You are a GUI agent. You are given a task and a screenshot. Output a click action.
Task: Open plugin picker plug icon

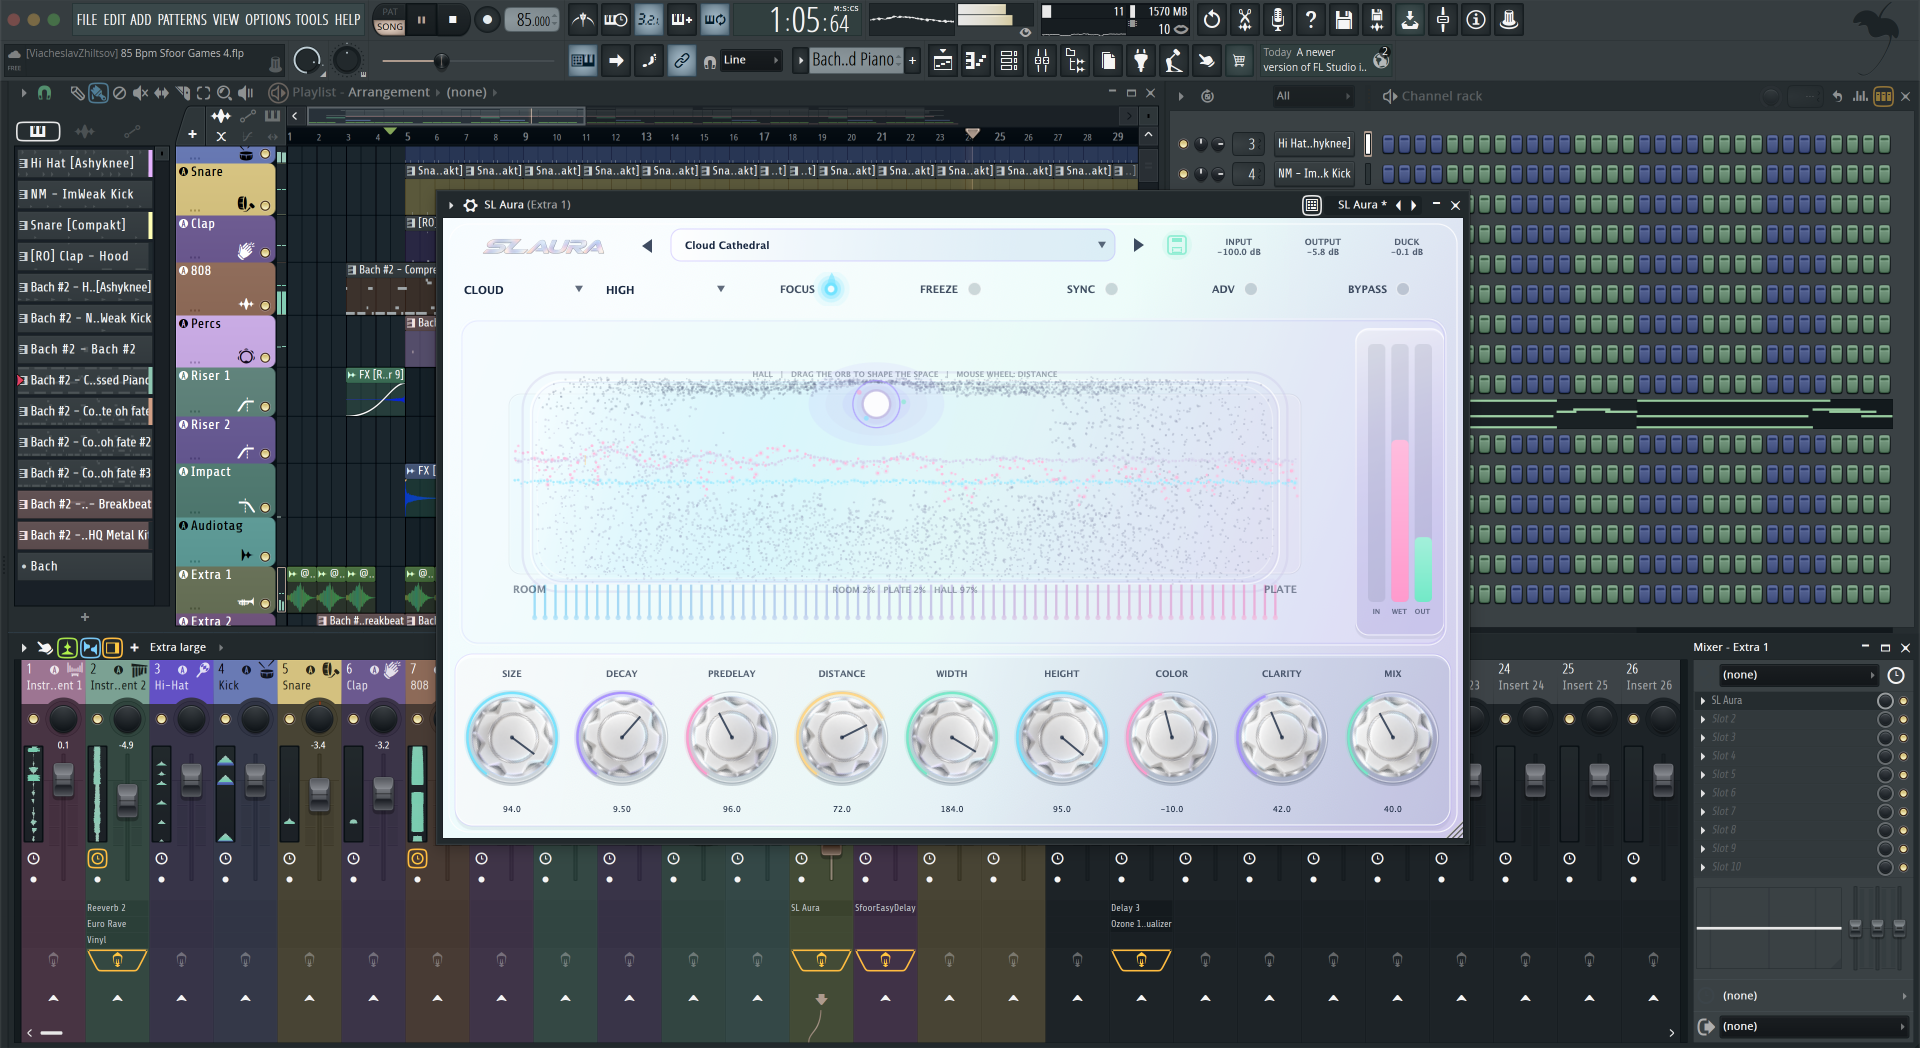1141,61
